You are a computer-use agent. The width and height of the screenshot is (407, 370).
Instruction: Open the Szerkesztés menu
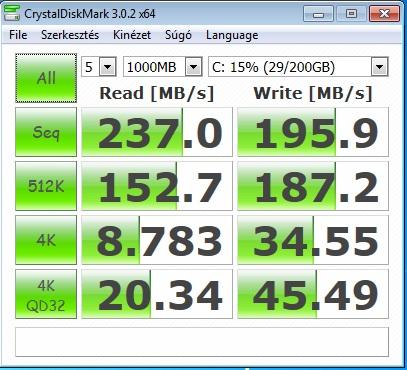pos(70,35)
